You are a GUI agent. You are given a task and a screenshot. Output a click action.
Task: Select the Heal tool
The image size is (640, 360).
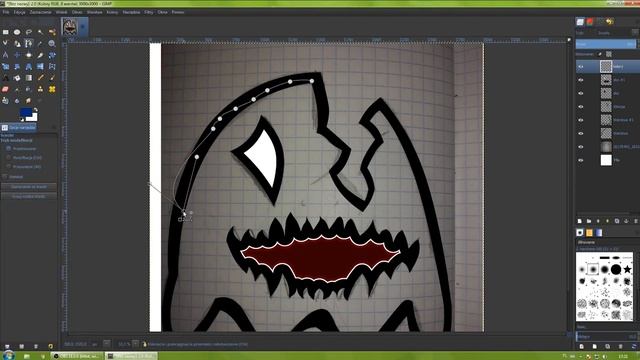click(x=52, y=89)
